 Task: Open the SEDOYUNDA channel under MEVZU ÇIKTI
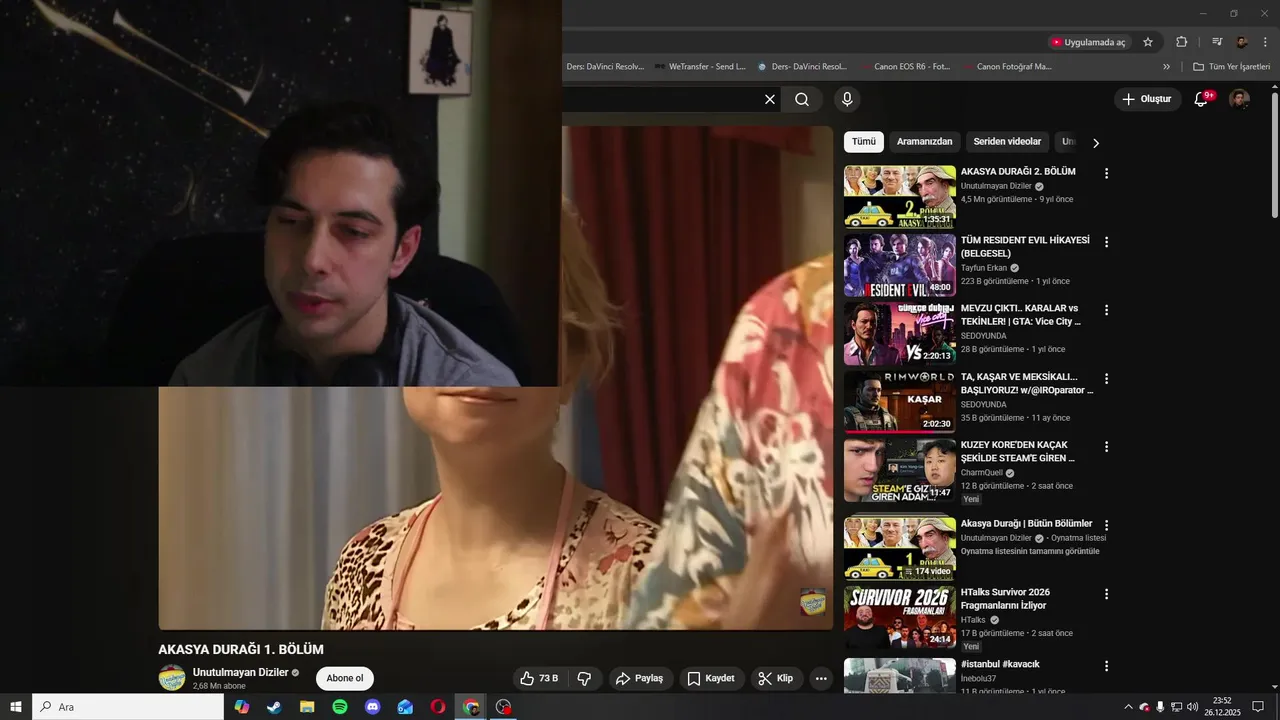[x=984, y=336]
